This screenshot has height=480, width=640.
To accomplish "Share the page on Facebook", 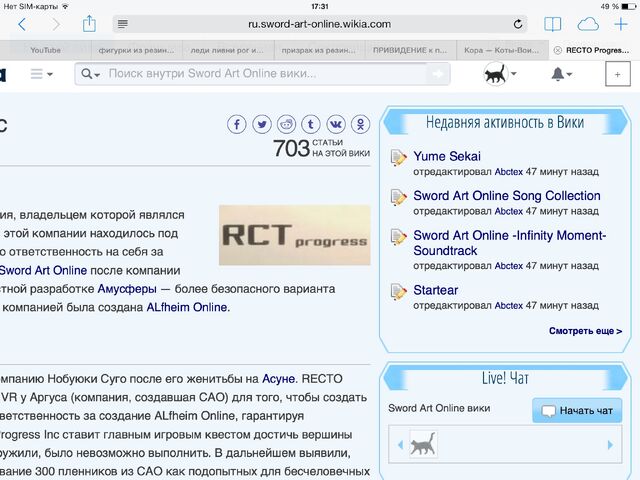I will [x=237, y=124].
